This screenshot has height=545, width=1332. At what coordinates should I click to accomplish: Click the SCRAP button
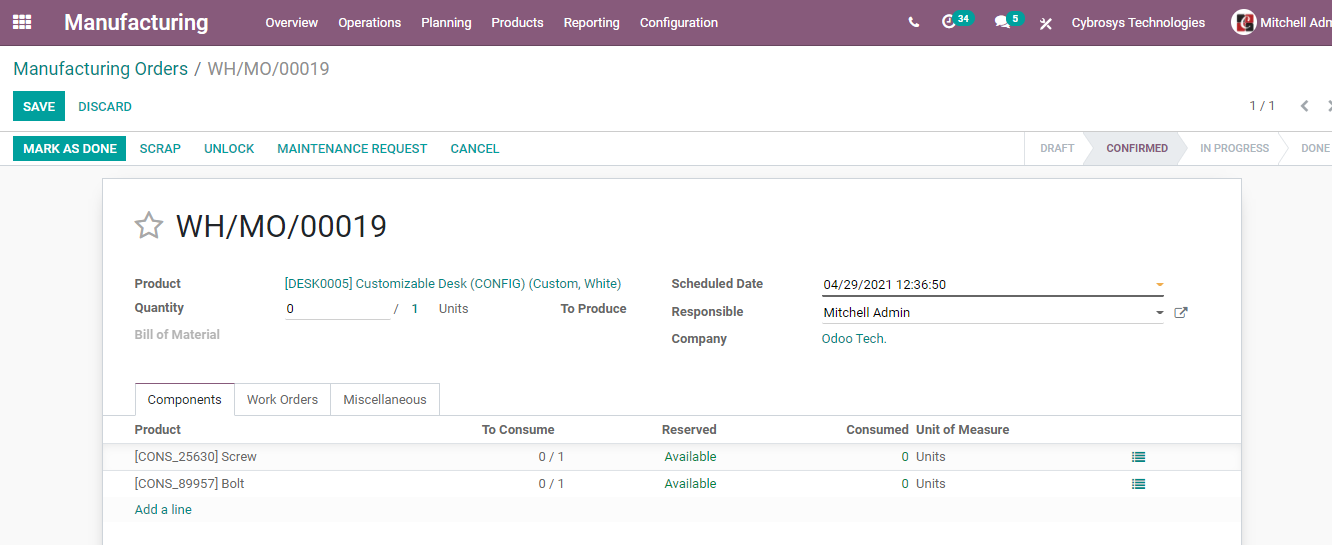click(160, 148)
